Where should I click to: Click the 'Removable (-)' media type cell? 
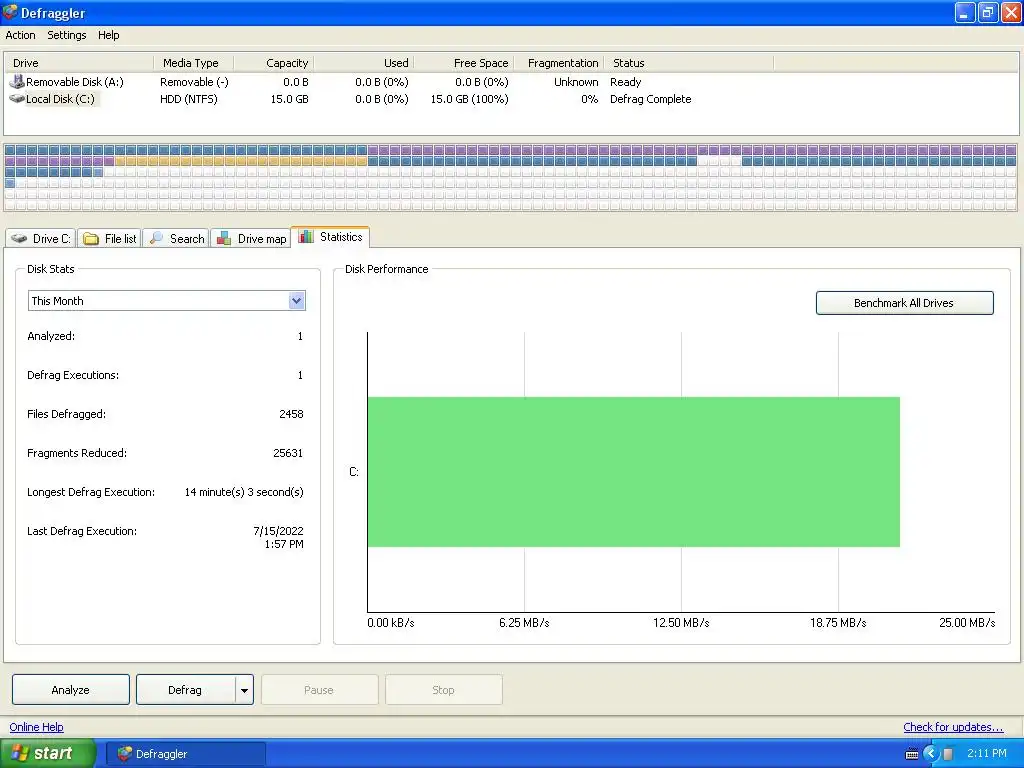[x=194, y=82]
